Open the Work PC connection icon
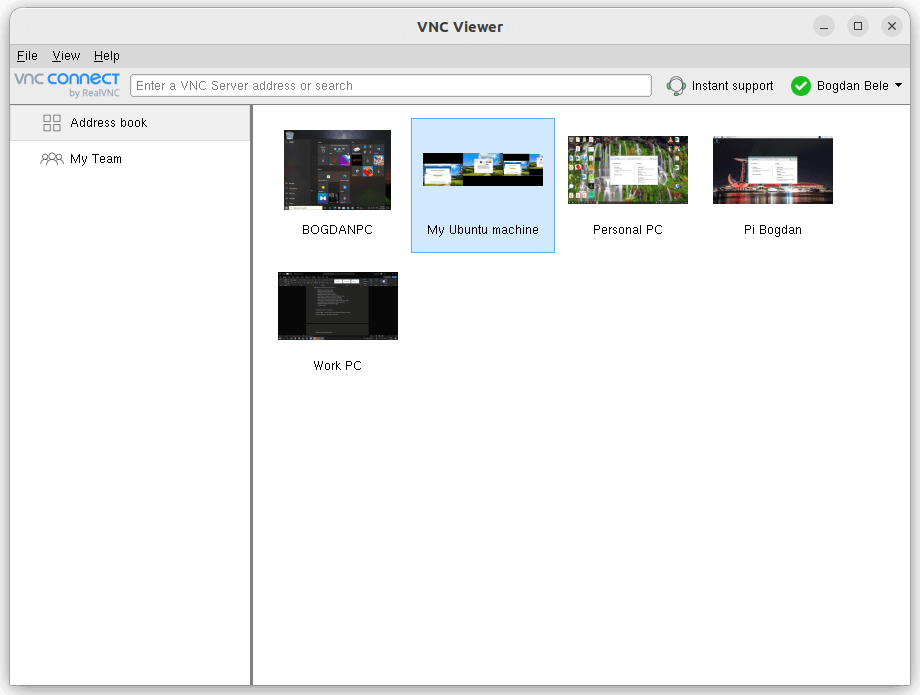Viewport: 920px width, 695px height. [337, 306]
